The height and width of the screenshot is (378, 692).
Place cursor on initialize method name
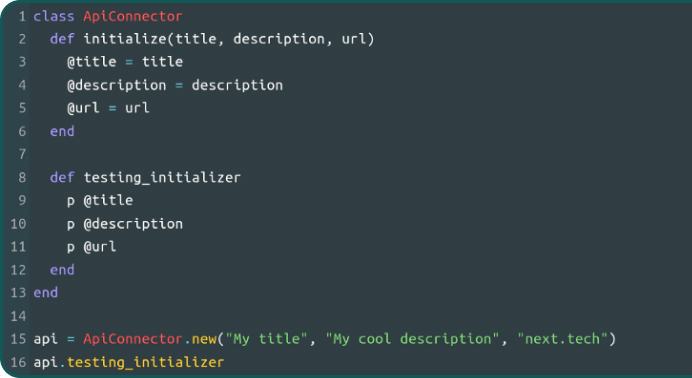click(x=125, y=39)
